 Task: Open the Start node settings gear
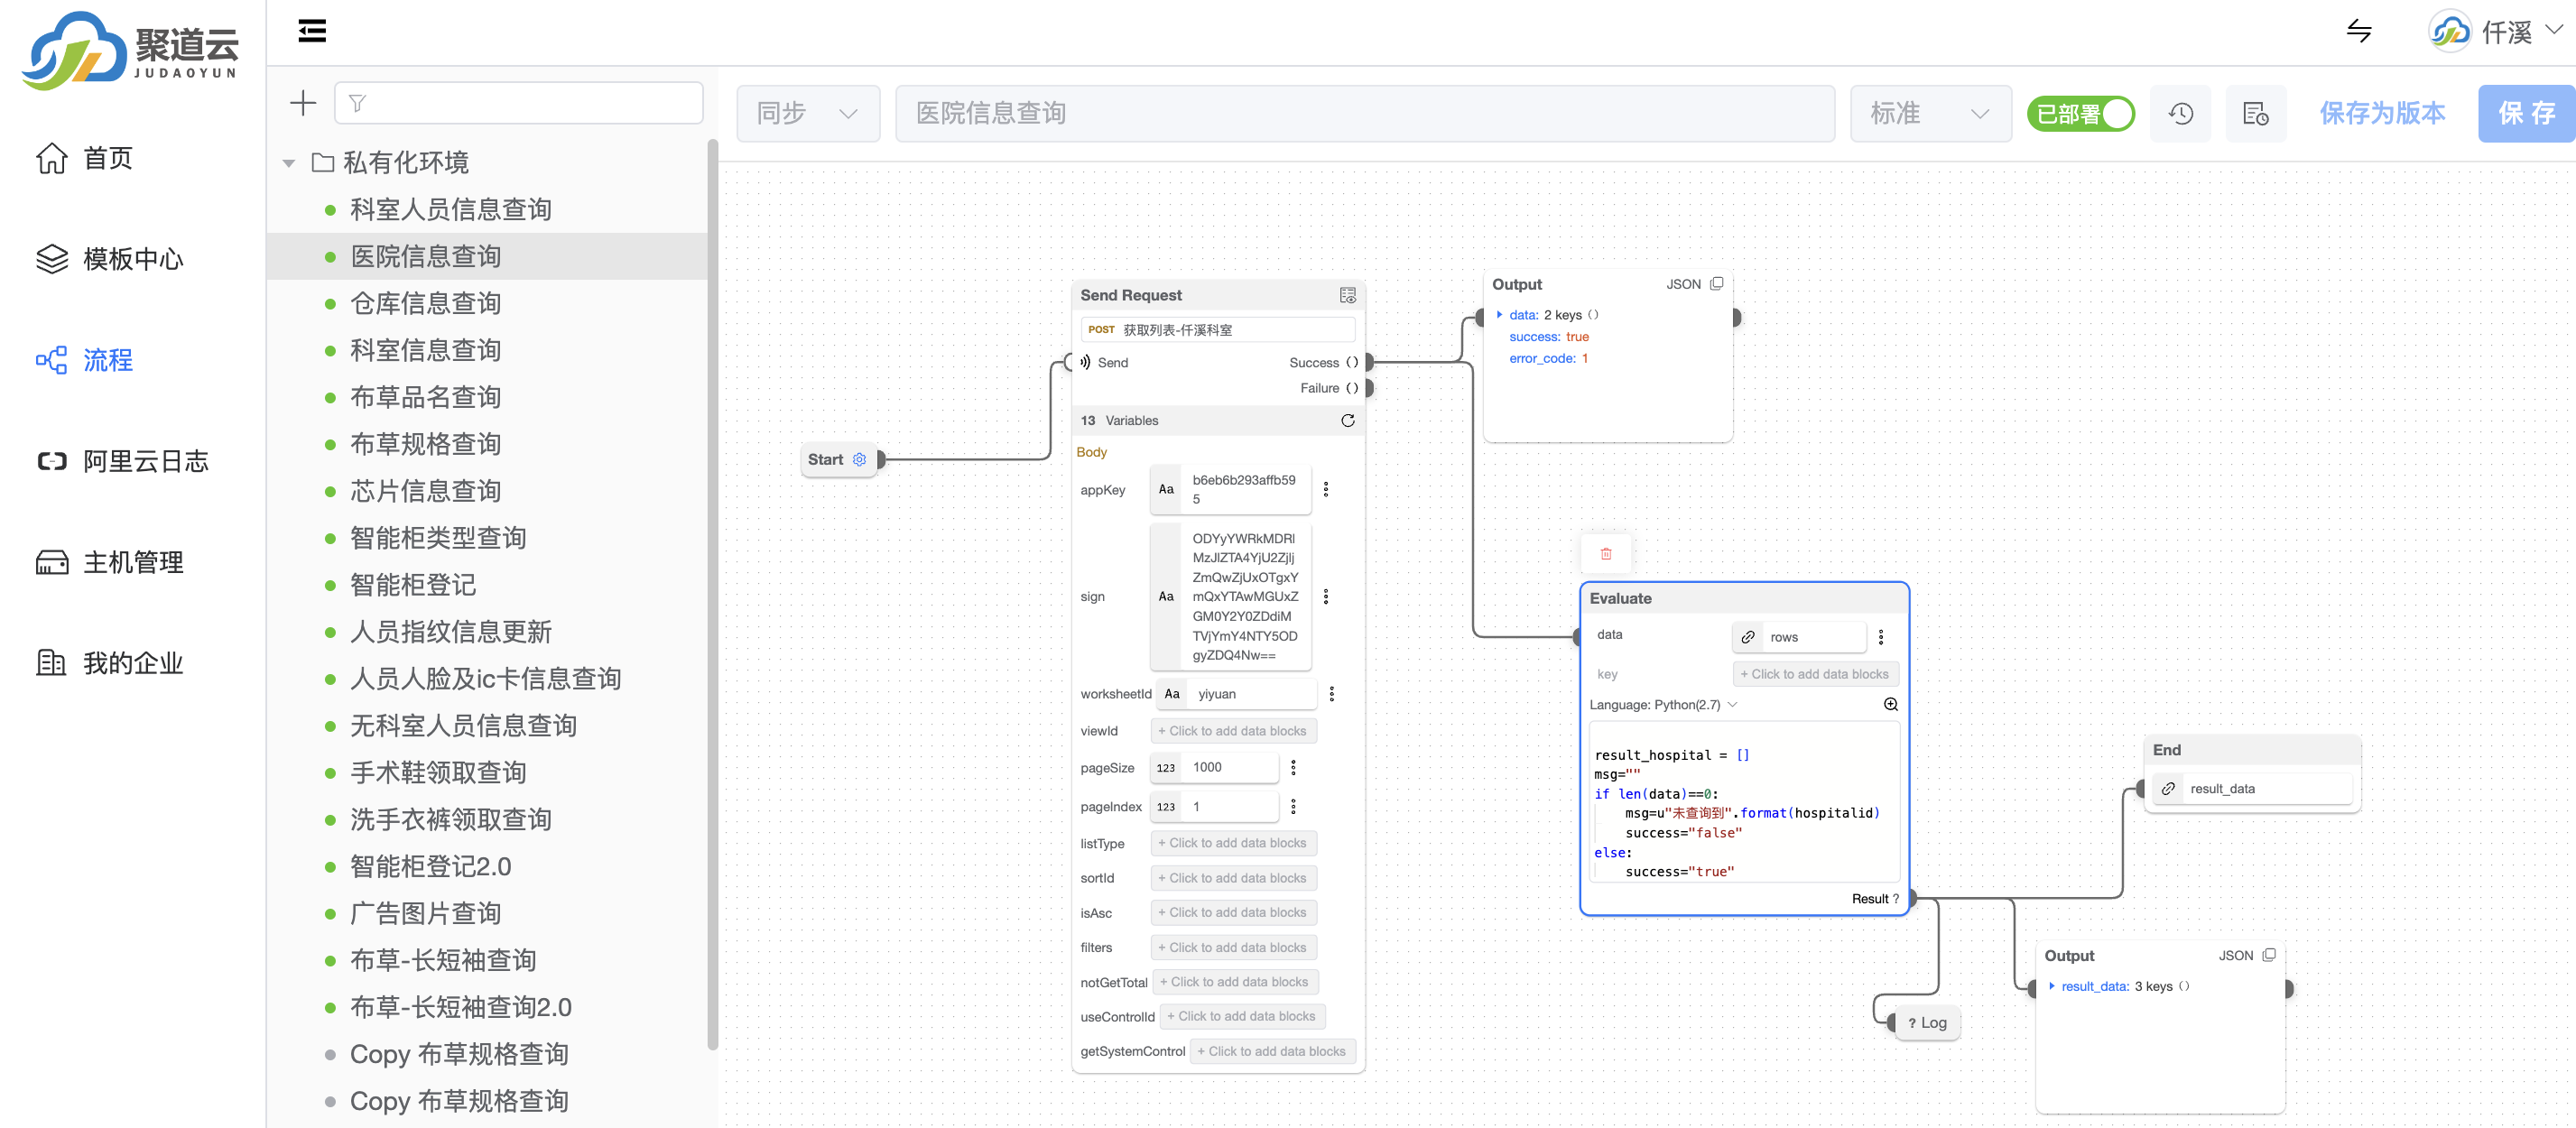coord(859,459)
